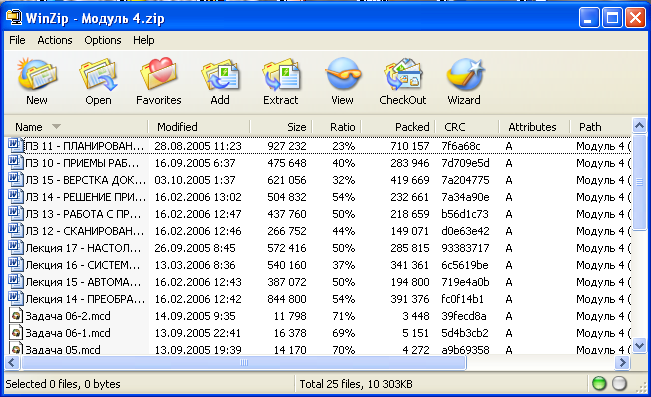The image size is (651, 397).
Task: Click the CRC value 719e4a0b
Action: click(465, 282)
